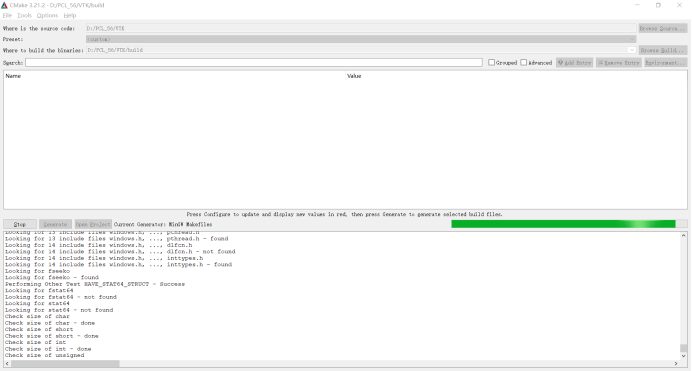Screen dimensions: 692x371
Task: Click inside the Search input field
Action: click(x=254, y=63)
